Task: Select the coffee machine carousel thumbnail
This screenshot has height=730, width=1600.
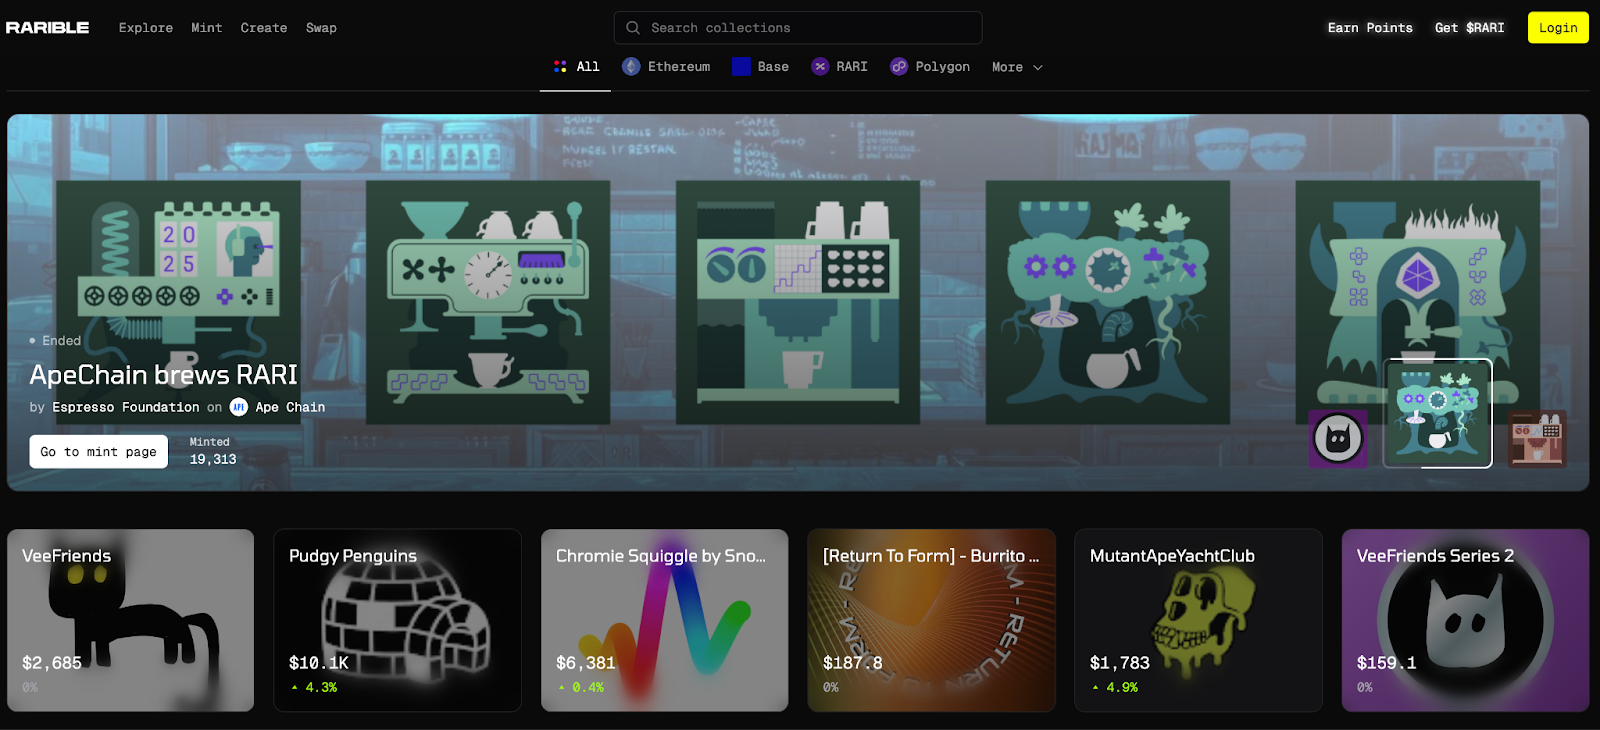Action: pyautogui.click(x=1537, y=438)
